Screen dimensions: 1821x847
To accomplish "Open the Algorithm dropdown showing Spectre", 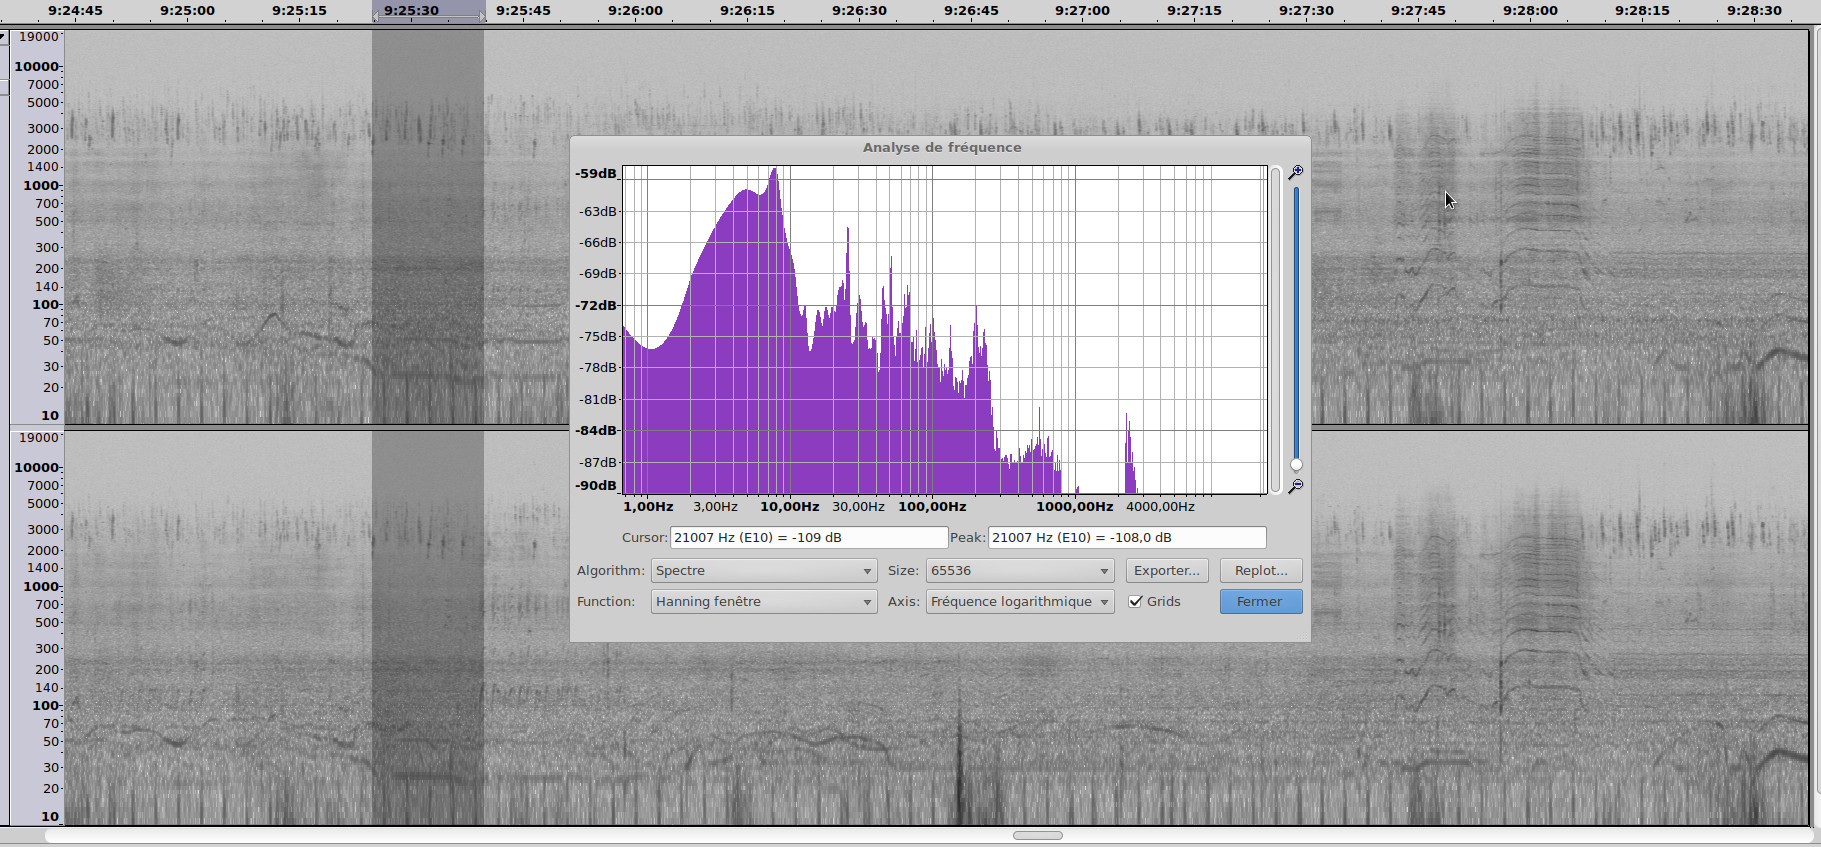I will pyautogui.click(x=763, y=571).
